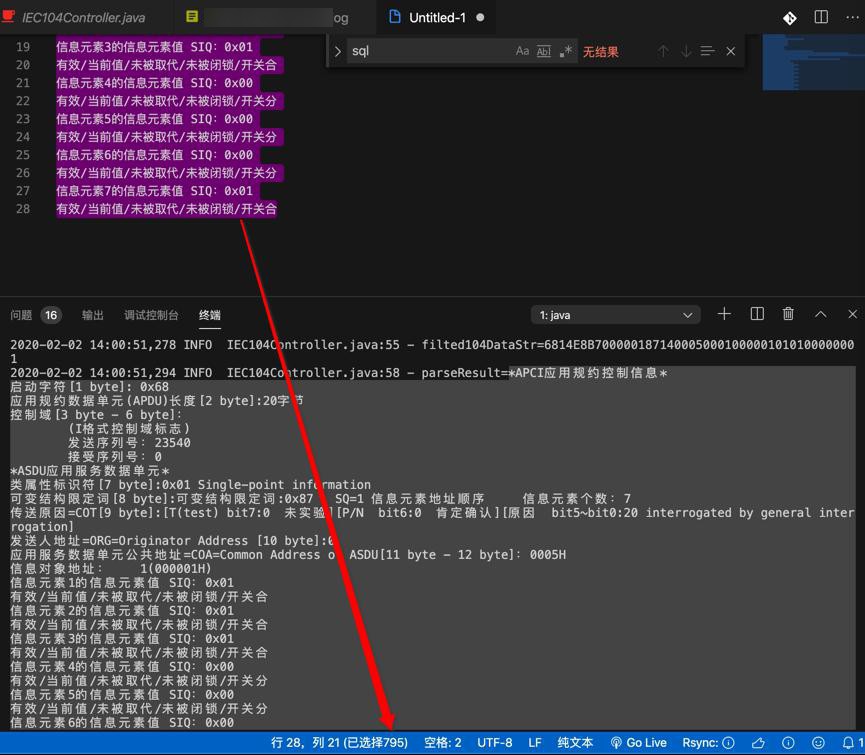Click 'IEC104Controller.java:58' in terminal log
Image resolution: width=865 pixels, height=755 pixels.
313,373
